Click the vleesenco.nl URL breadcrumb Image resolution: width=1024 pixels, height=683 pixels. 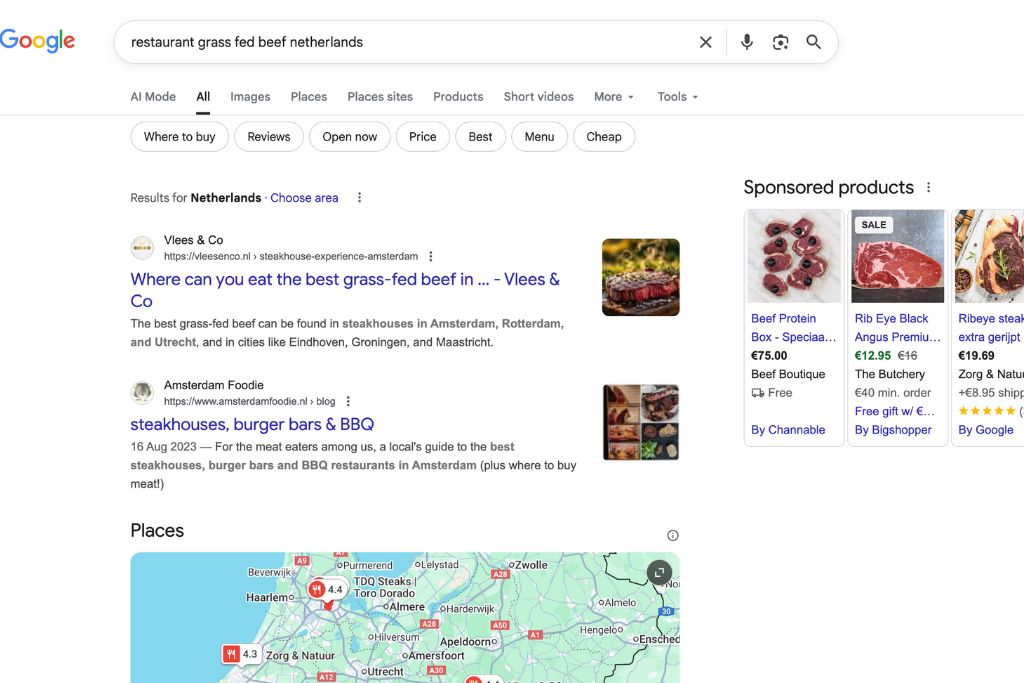[291, 257]
